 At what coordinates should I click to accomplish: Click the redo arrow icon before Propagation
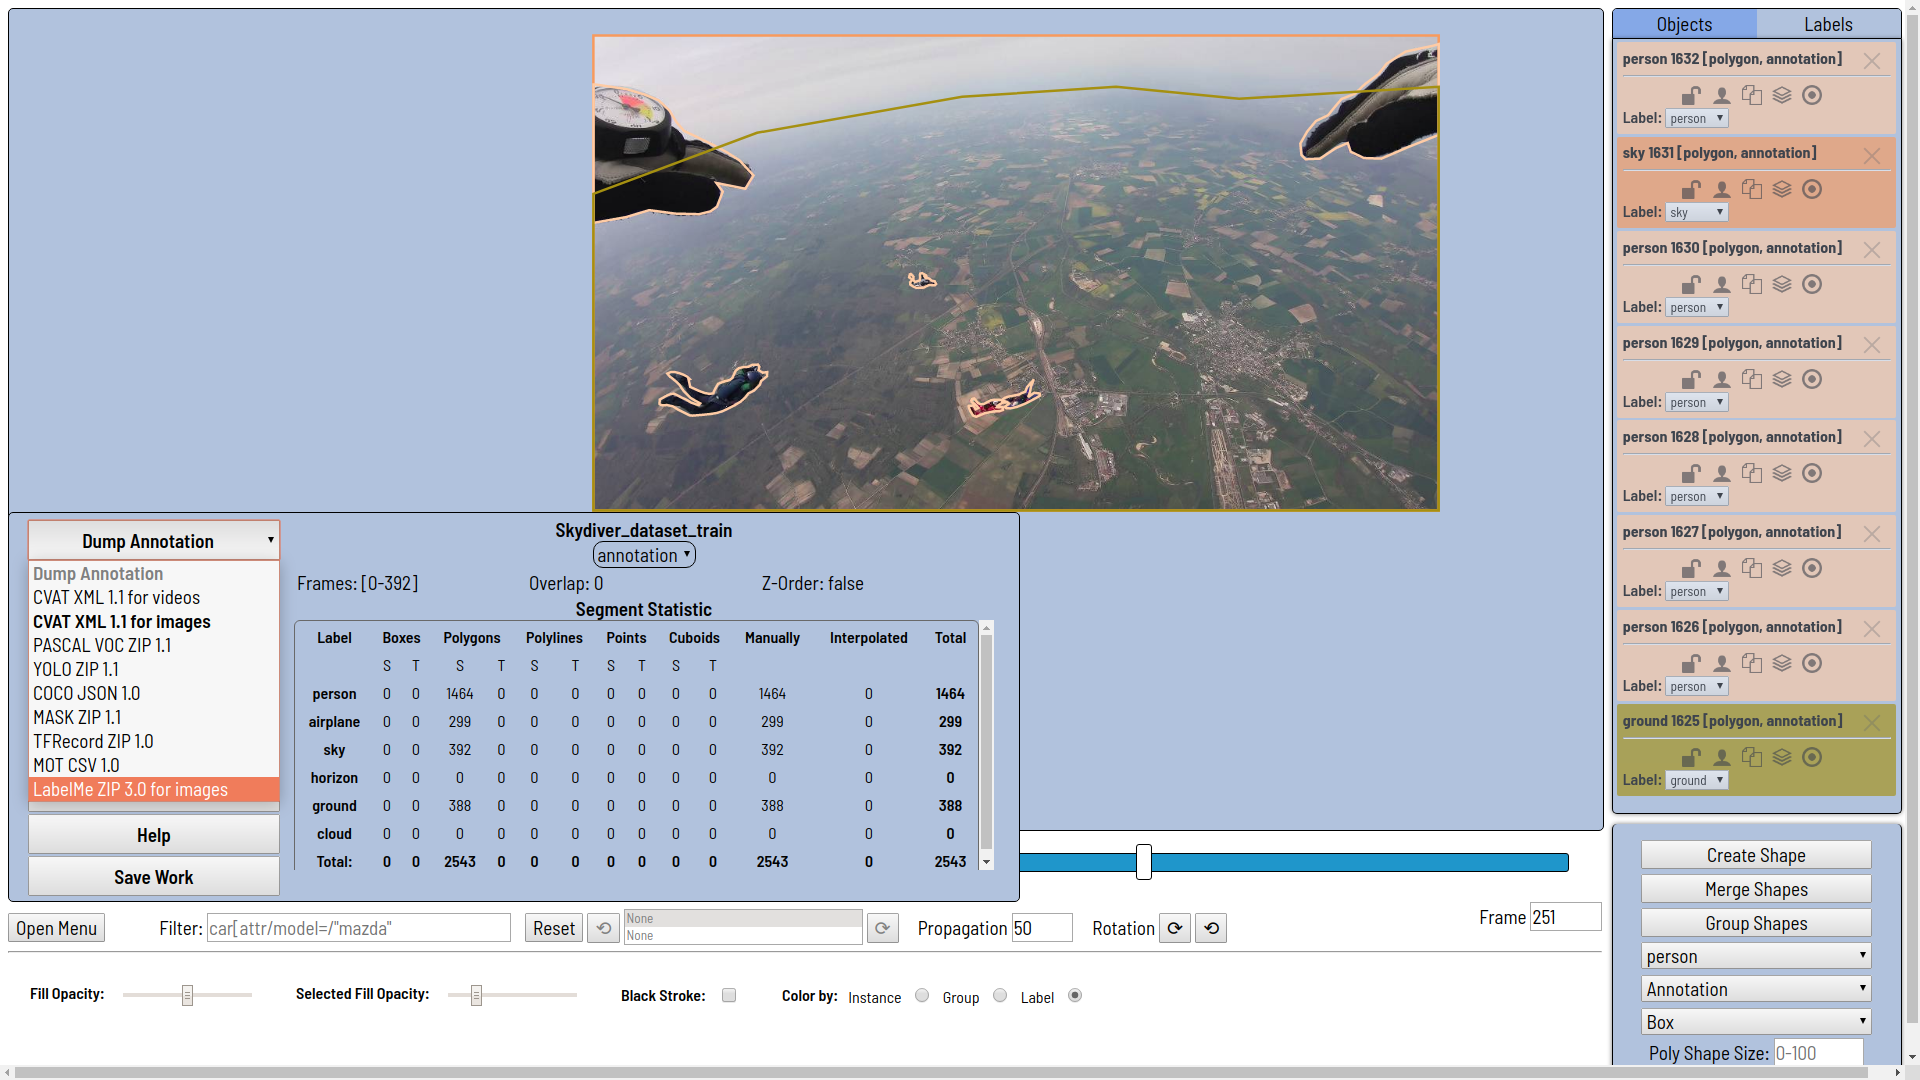point(882,928)
